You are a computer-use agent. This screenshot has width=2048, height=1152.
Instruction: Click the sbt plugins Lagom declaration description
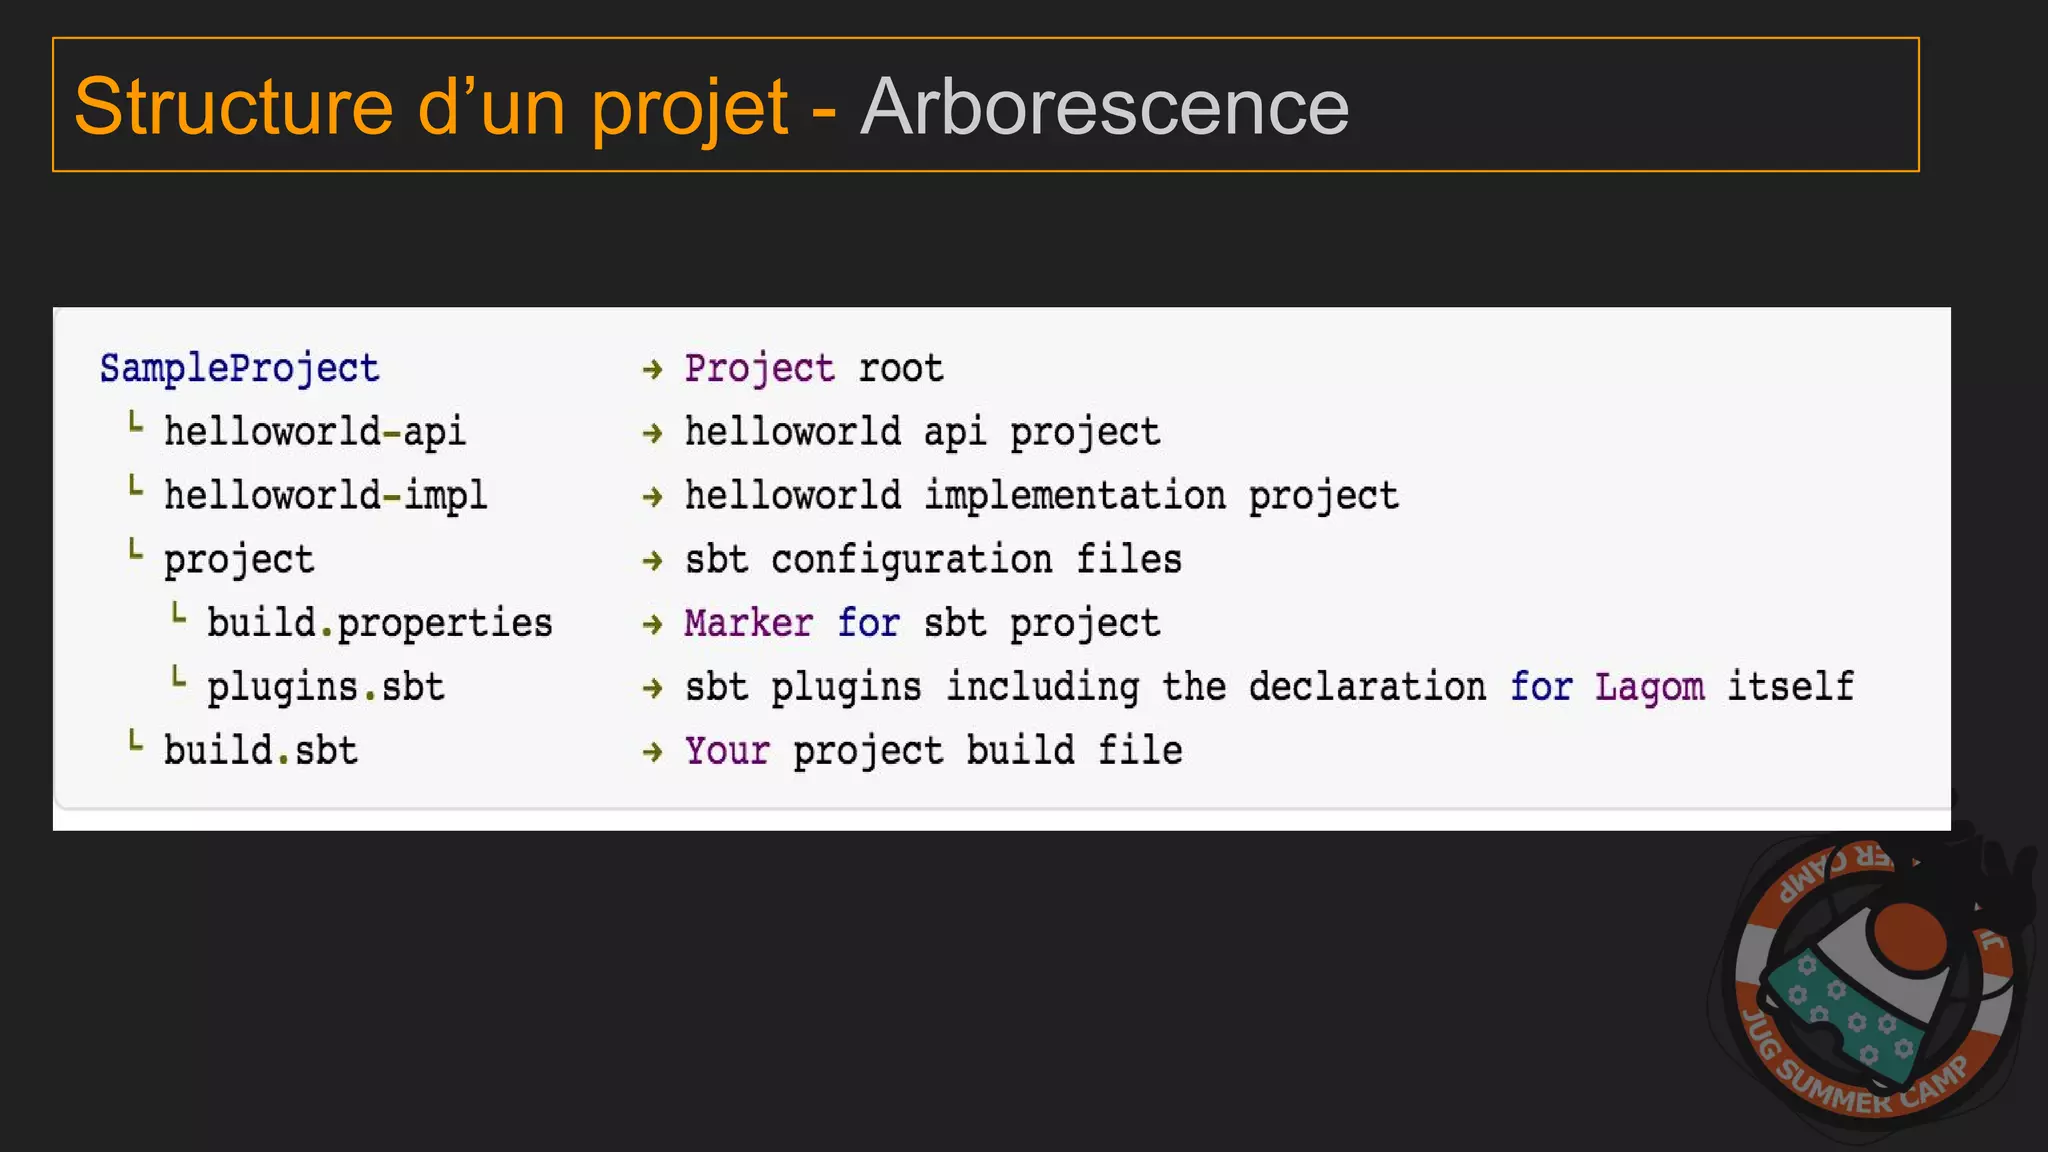(1269, 687)
